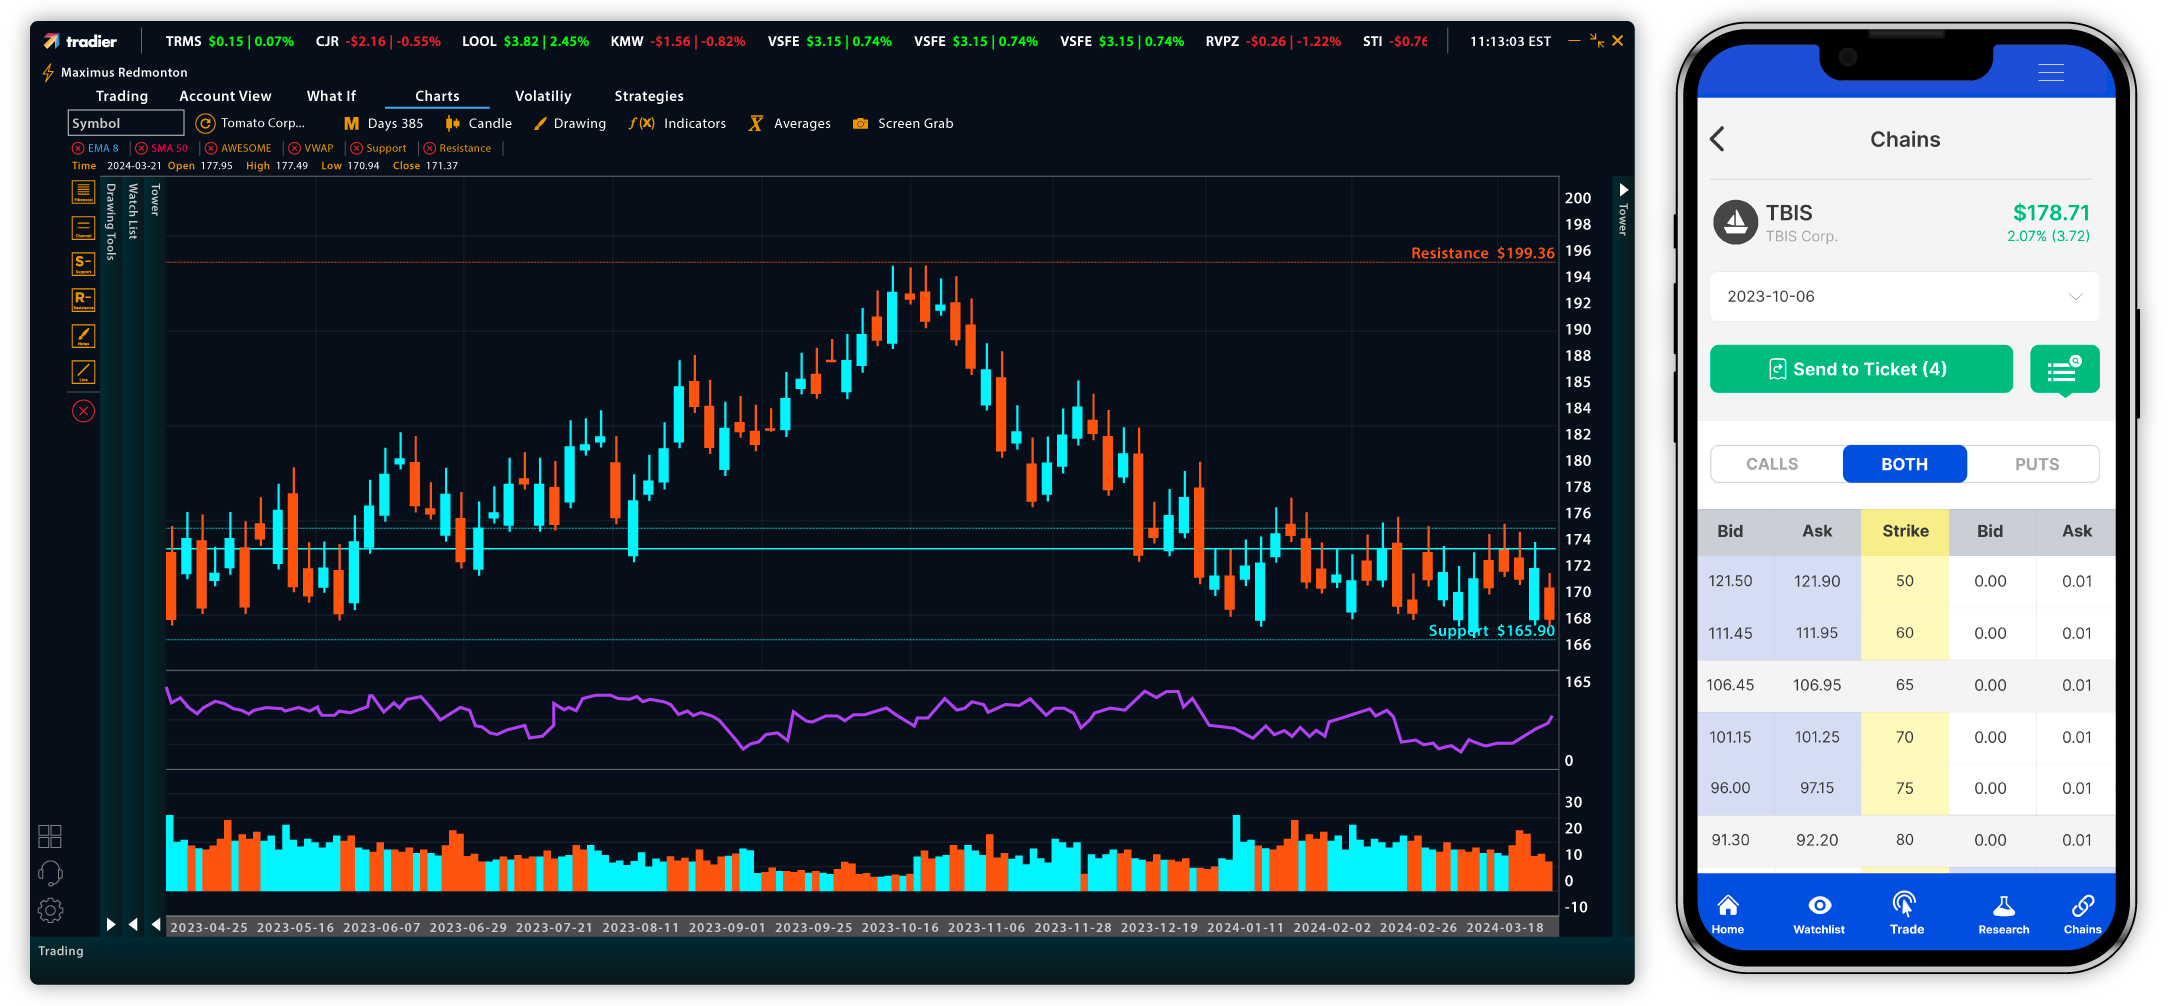Select the Channel drawing tool icon

click(83, 228)
